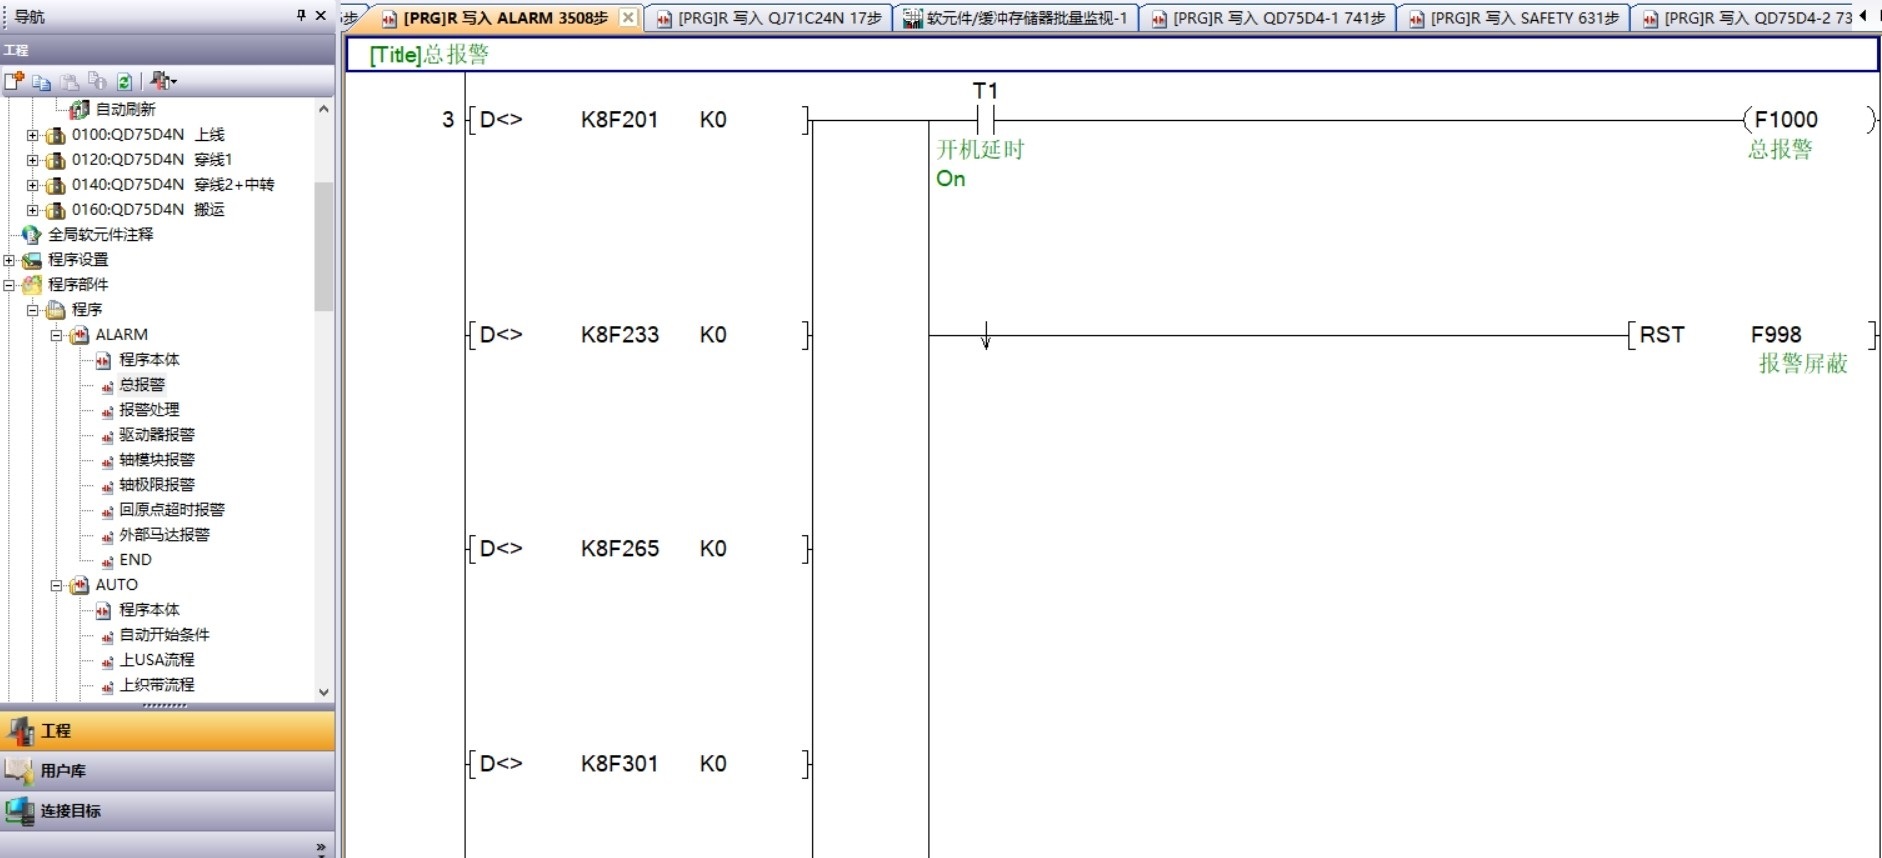Collapse the 程序部件 node

click(9, 285)
